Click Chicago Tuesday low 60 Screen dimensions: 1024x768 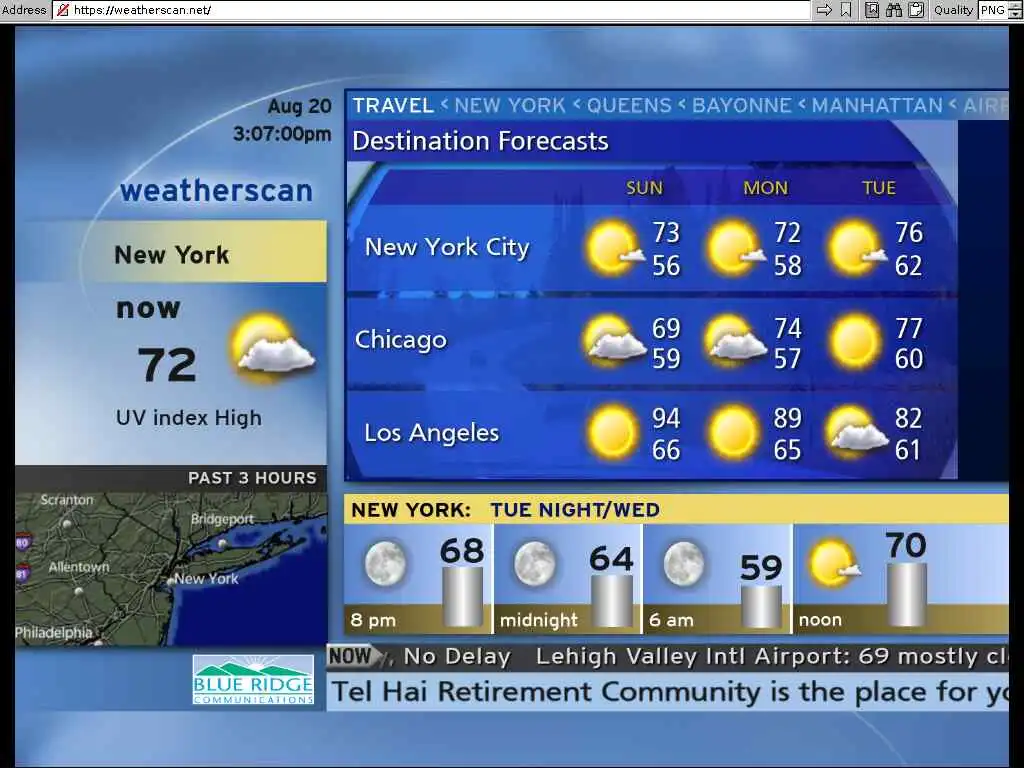click(908, 359)
